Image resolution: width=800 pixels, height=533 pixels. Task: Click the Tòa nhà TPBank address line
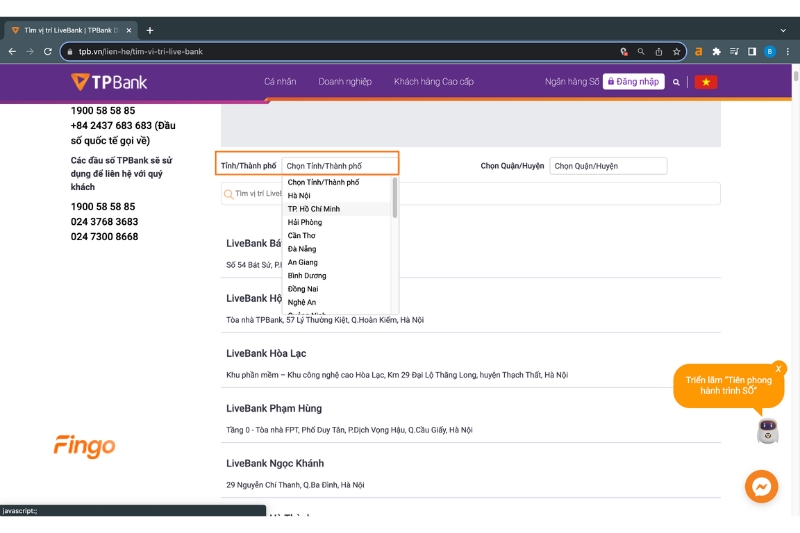point(325,320)
